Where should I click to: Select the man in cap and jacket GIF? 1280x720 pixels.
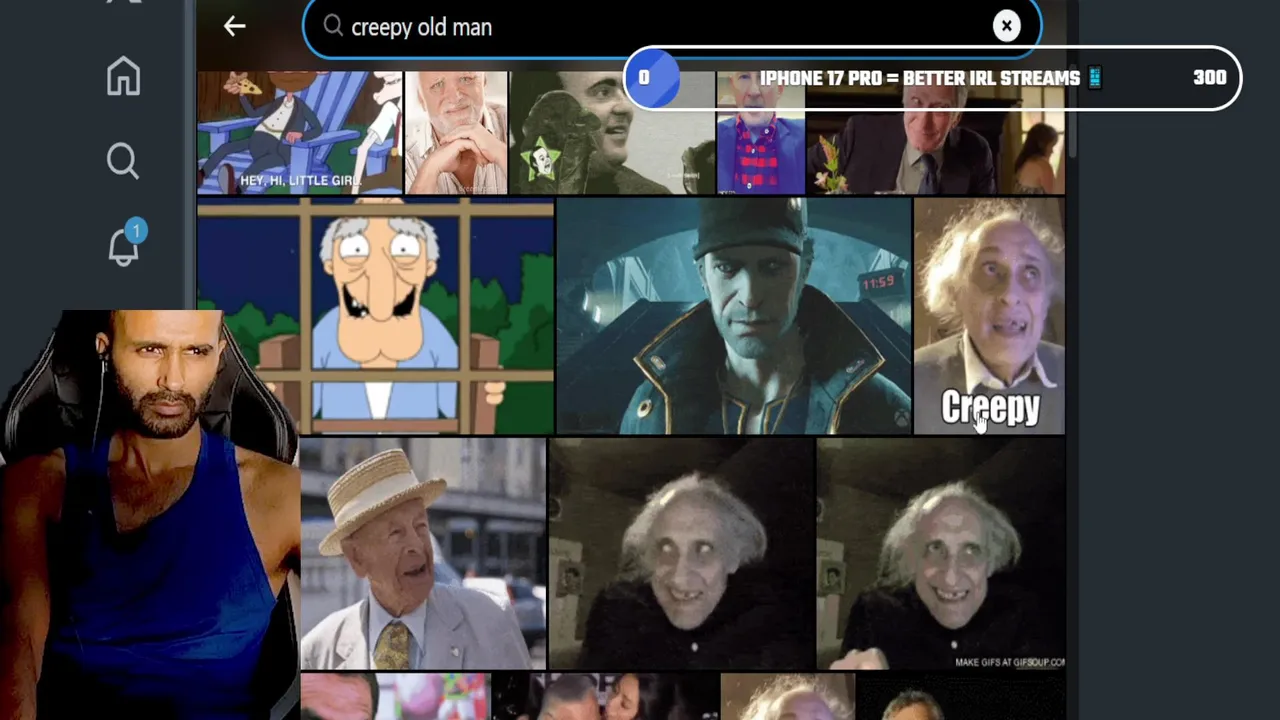[x=733, y=316]
